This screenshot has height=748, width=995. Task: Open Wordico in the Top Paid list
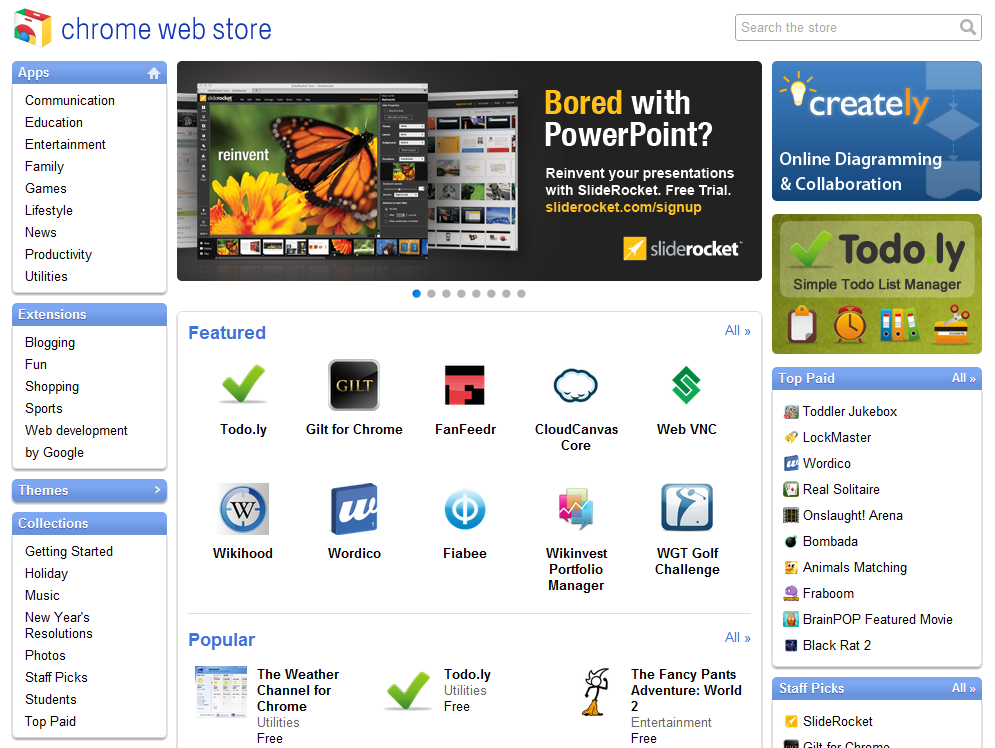827,464
